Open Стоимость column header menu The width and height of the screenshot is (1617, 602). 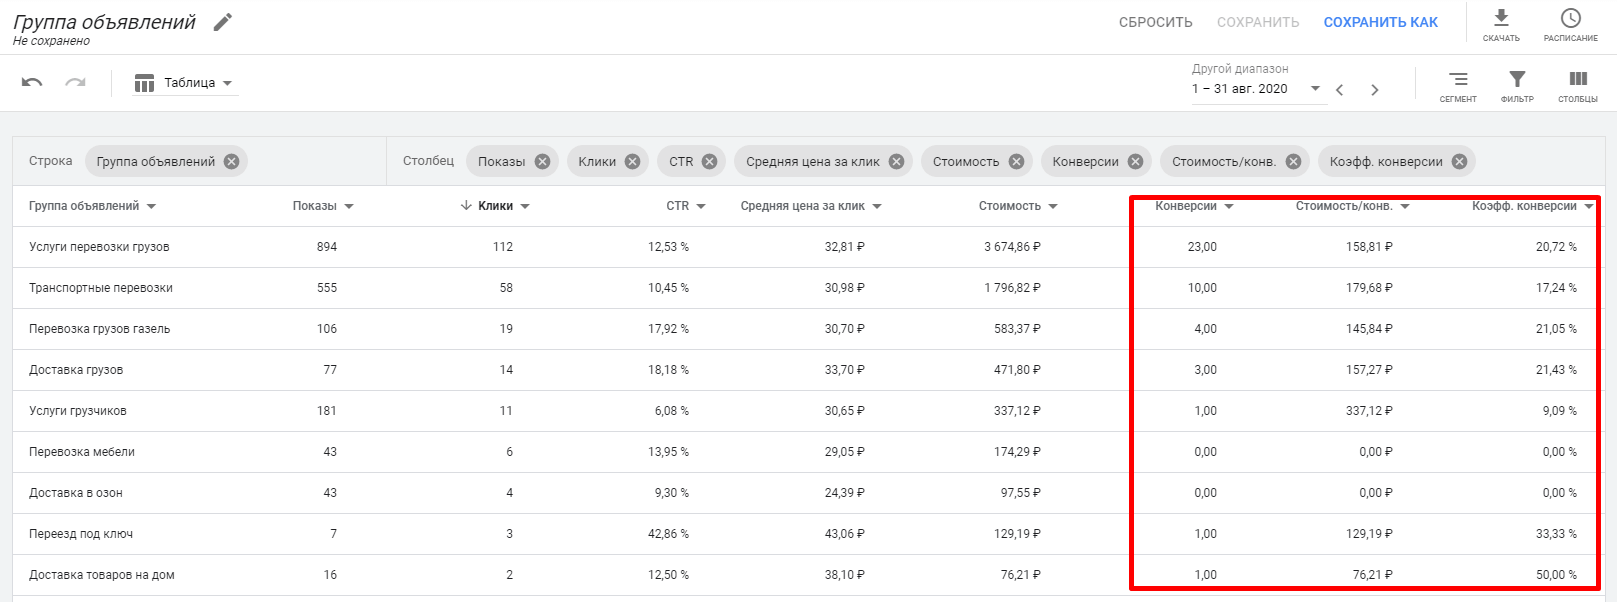click(1053, 207)
